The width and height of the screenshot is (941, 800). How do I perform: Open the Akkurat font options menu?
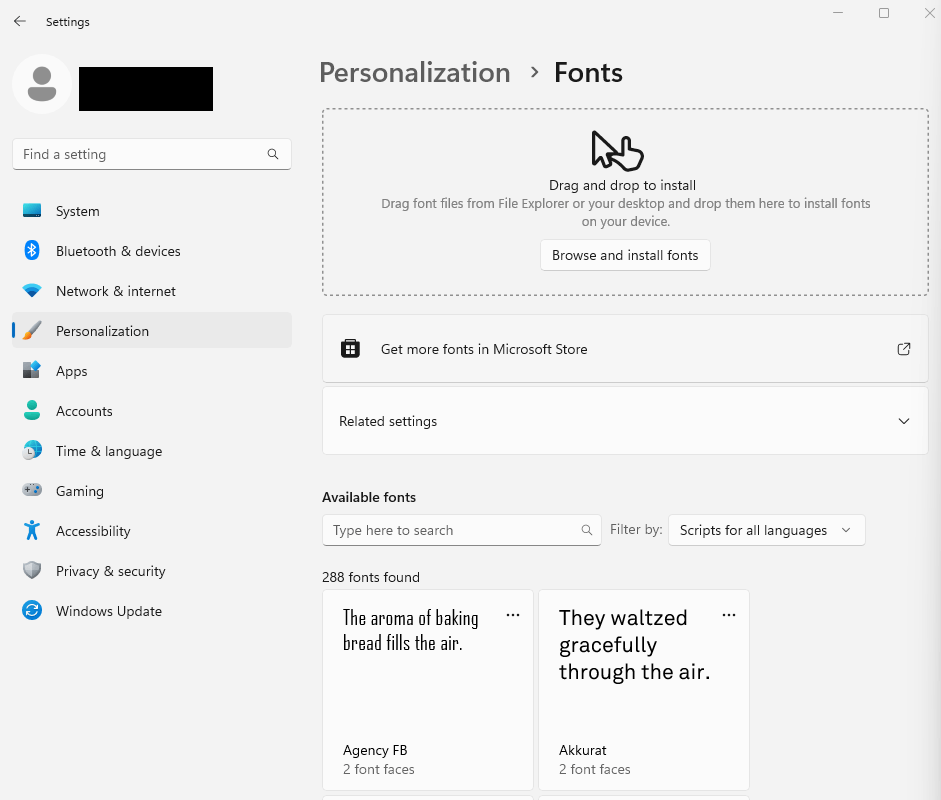pyautogui.click(x=729, y=616)
